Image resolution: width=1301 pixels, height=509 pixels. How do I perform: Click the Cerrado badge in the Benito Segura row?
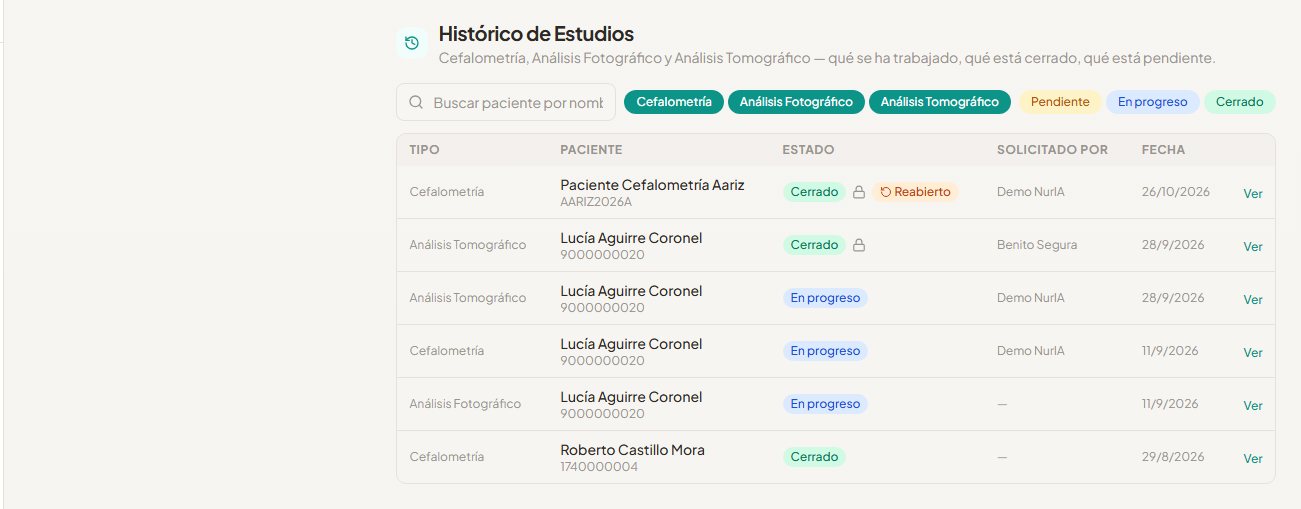[814, 245]
